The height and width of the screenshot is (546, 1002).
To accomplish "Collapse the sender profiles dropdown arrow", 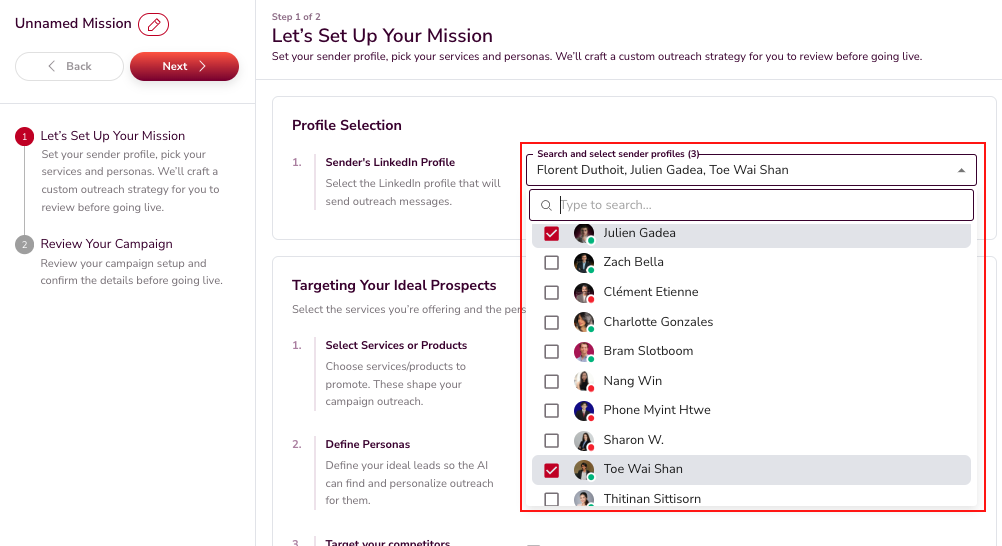I will click(x=961, y=171).
